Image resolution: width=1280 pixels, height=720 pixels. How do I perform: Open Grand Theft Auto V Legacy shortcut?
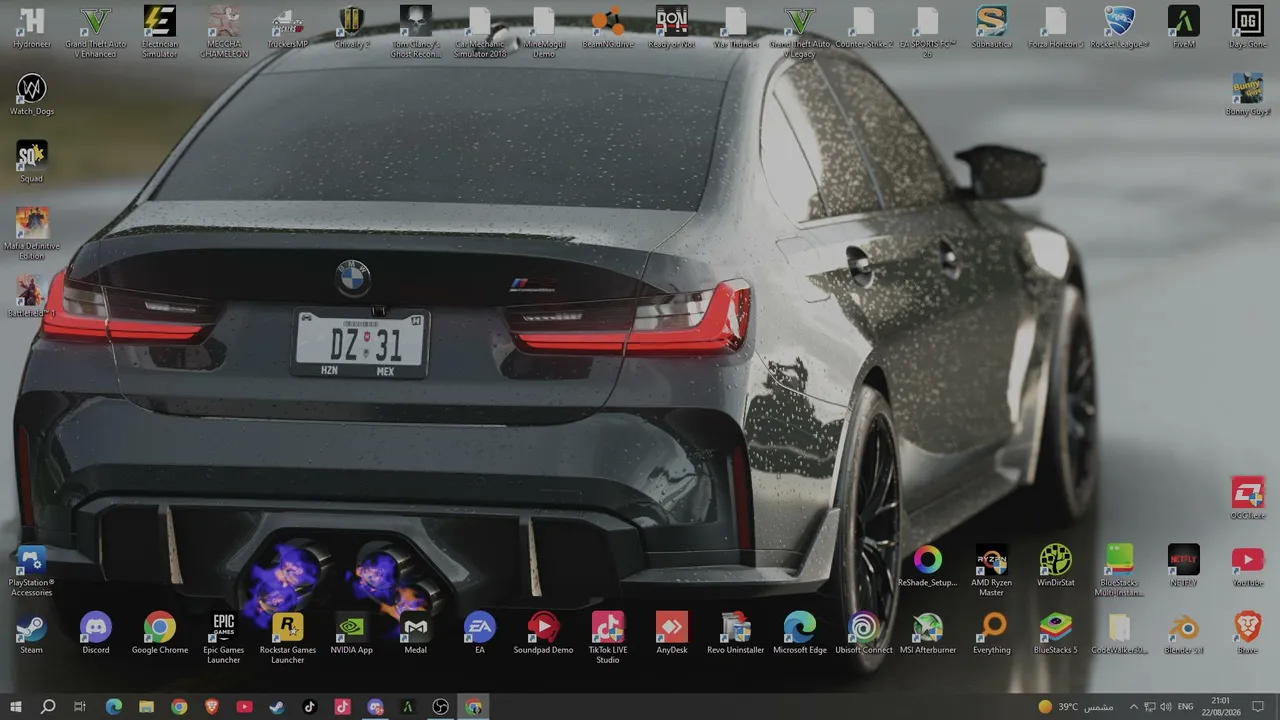coord(800,32)
